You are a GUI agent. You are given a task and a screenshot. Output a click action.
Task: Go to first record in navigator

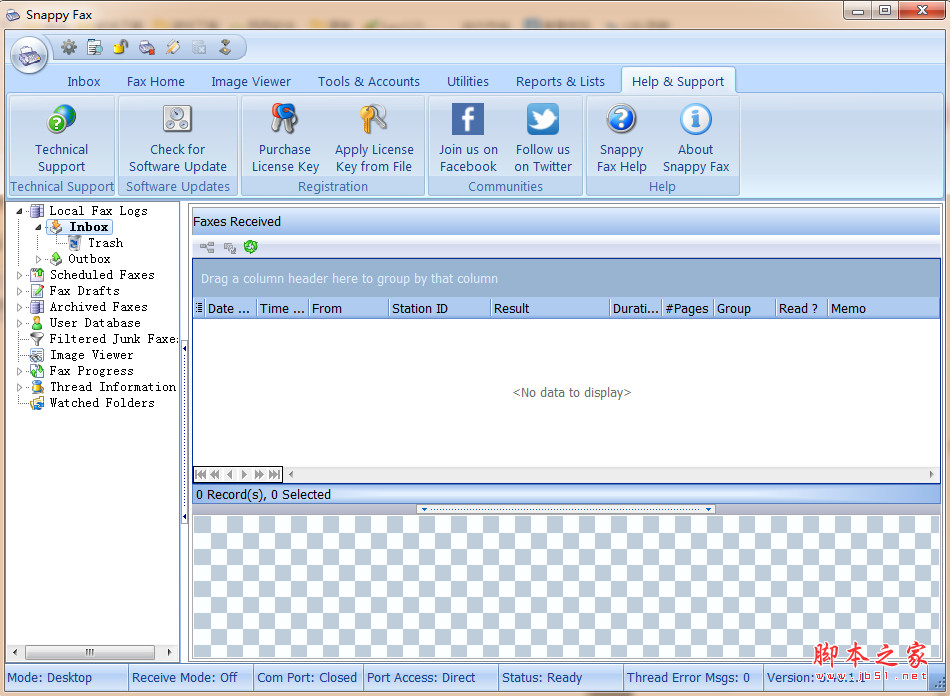(x=201, y=474)
